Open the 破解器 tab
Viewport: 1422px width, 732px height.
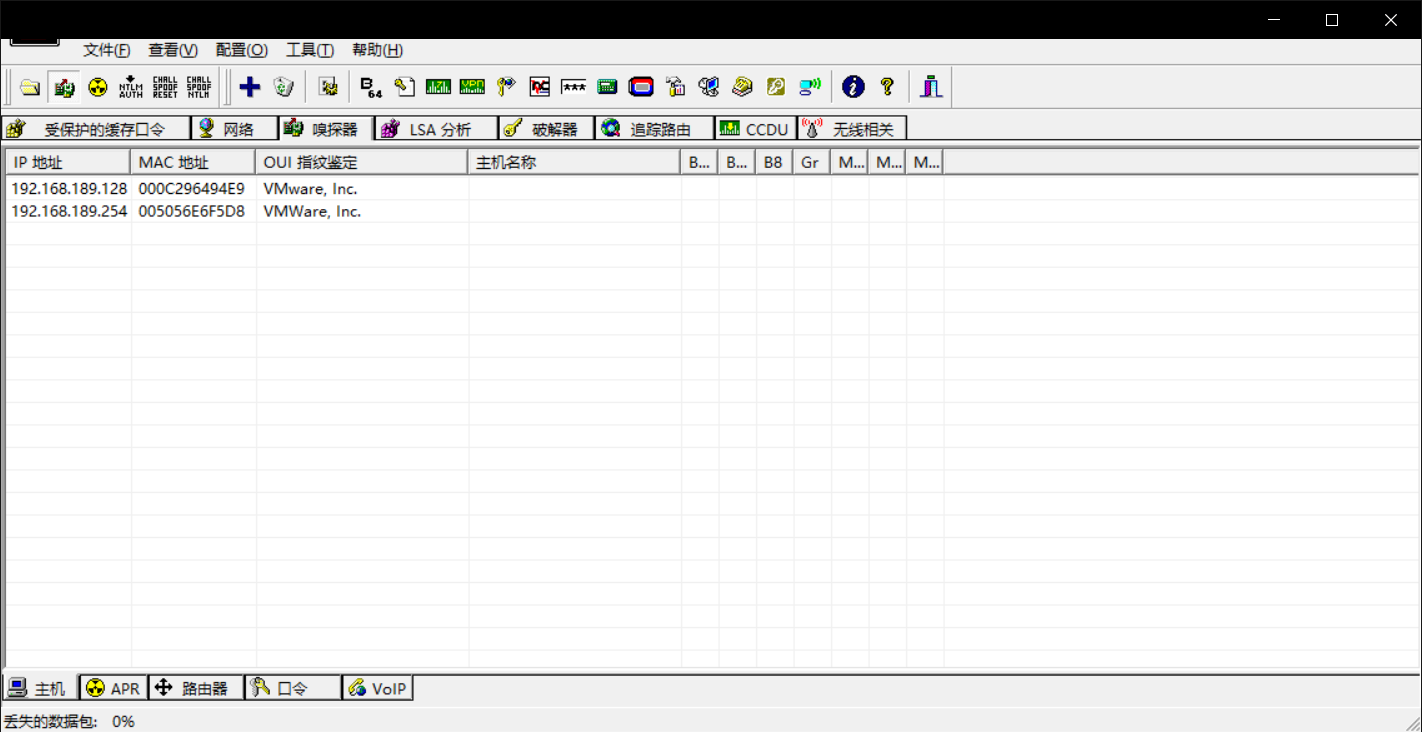(x=547, y=129)
